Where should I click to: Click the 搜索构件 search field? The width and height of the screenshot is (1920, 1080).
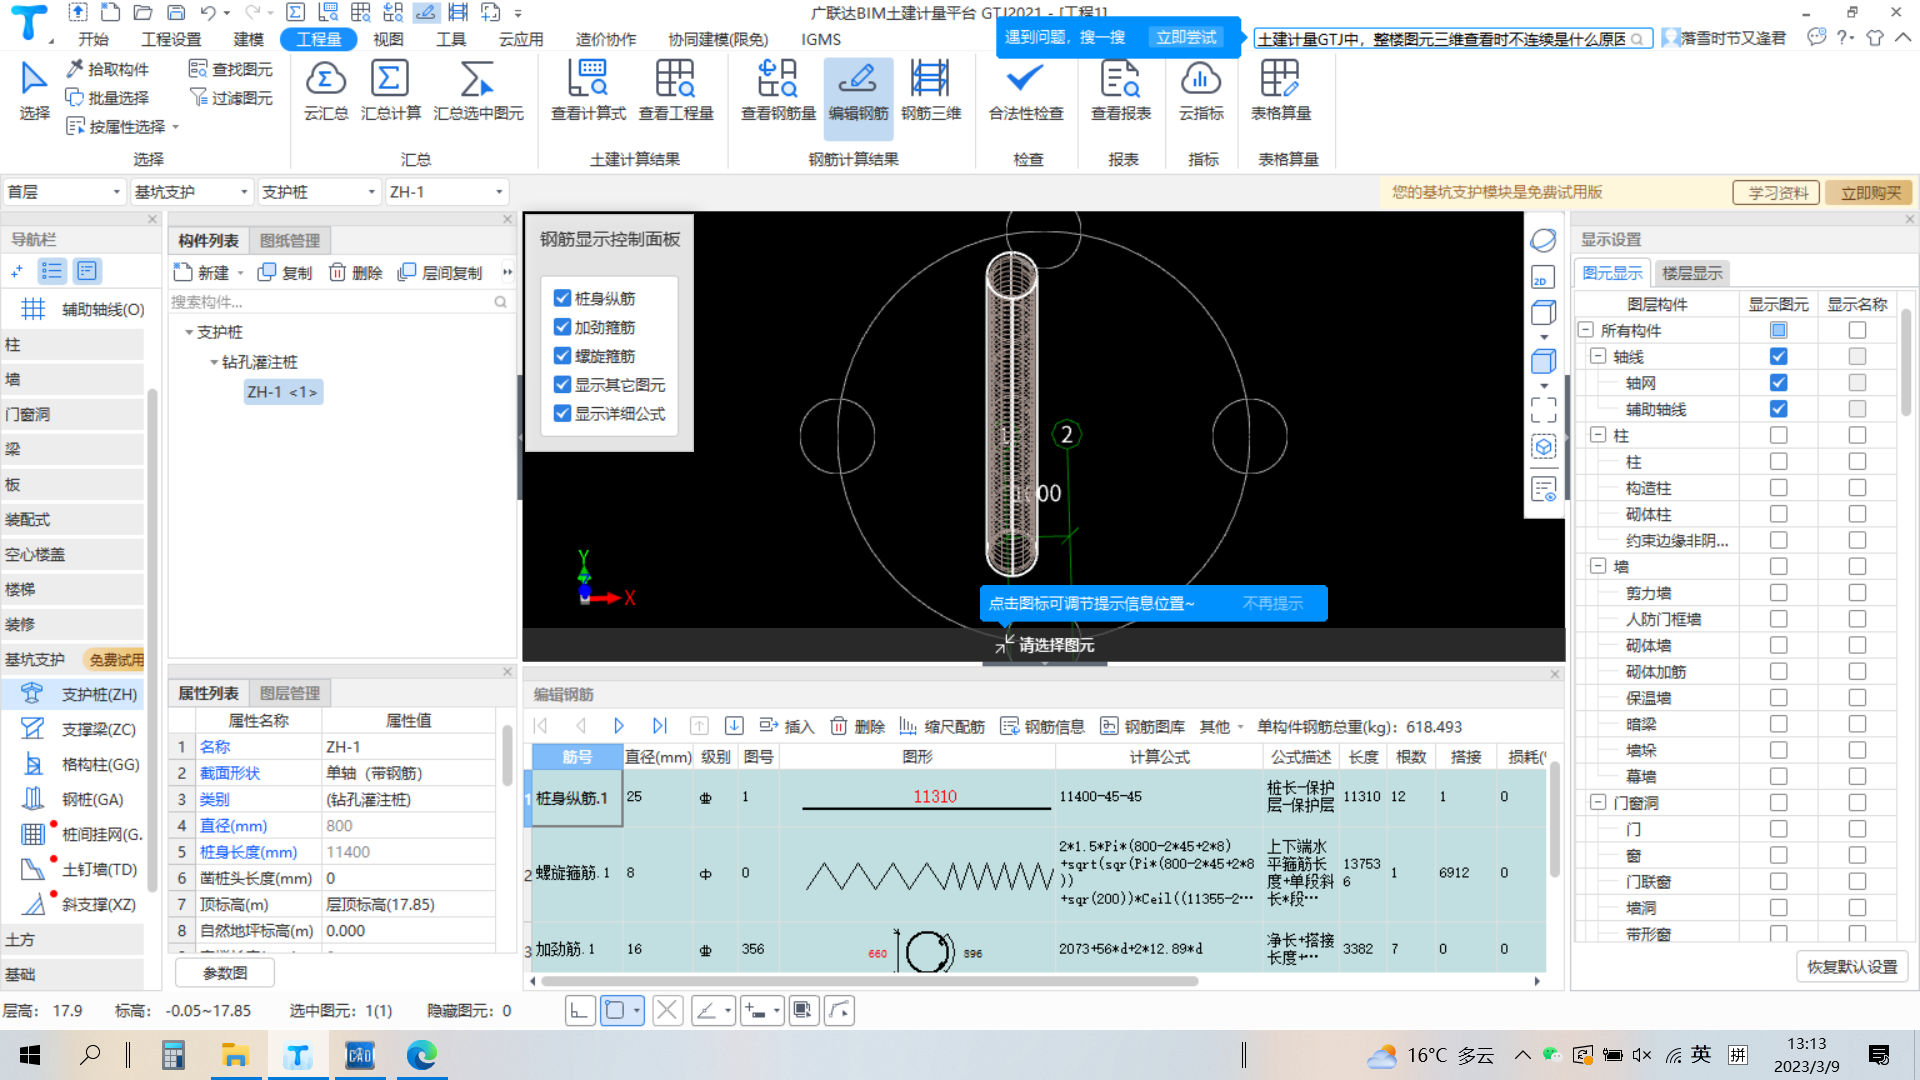340,301
